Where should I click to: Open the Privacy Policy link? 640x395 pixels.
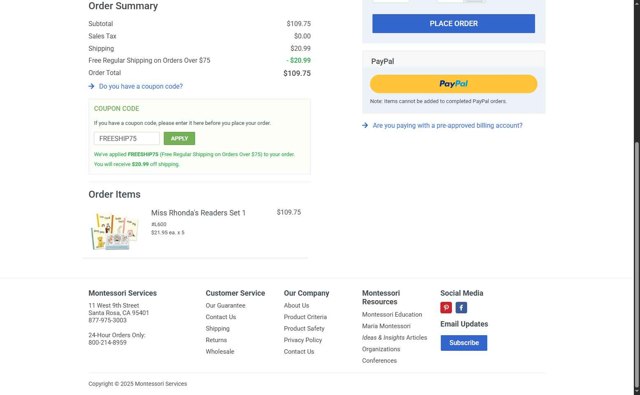click(x=303, y=340)
